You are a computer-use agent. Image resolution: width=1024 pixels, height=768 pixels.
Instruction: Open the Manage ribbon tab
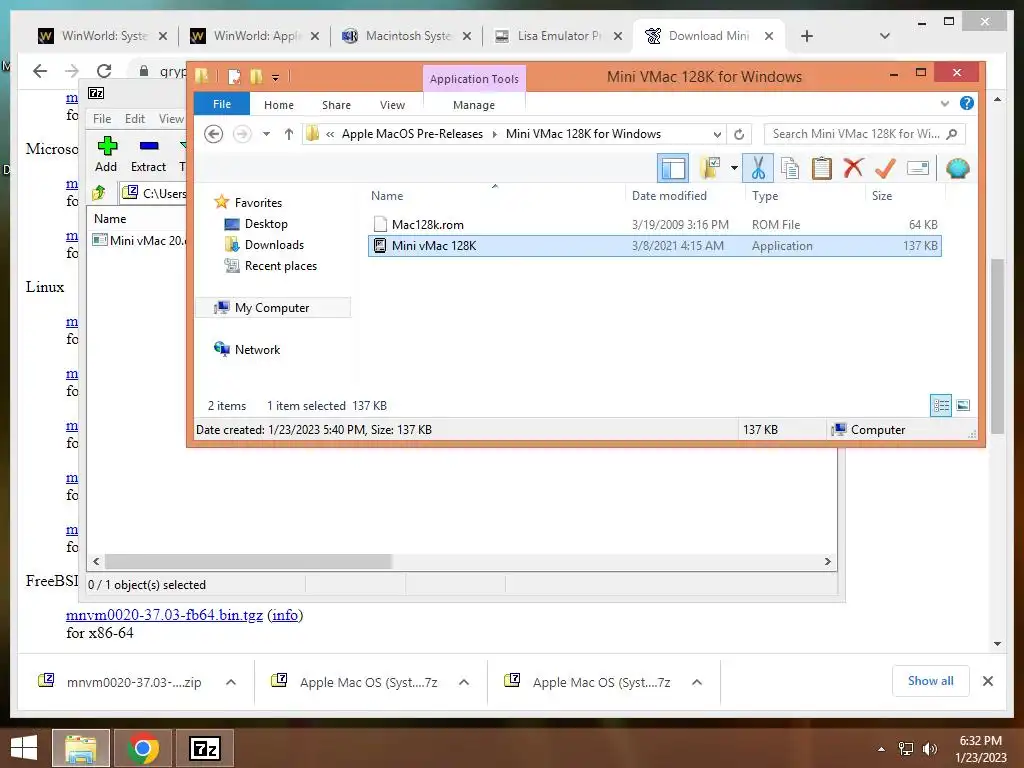pos(473,104)
